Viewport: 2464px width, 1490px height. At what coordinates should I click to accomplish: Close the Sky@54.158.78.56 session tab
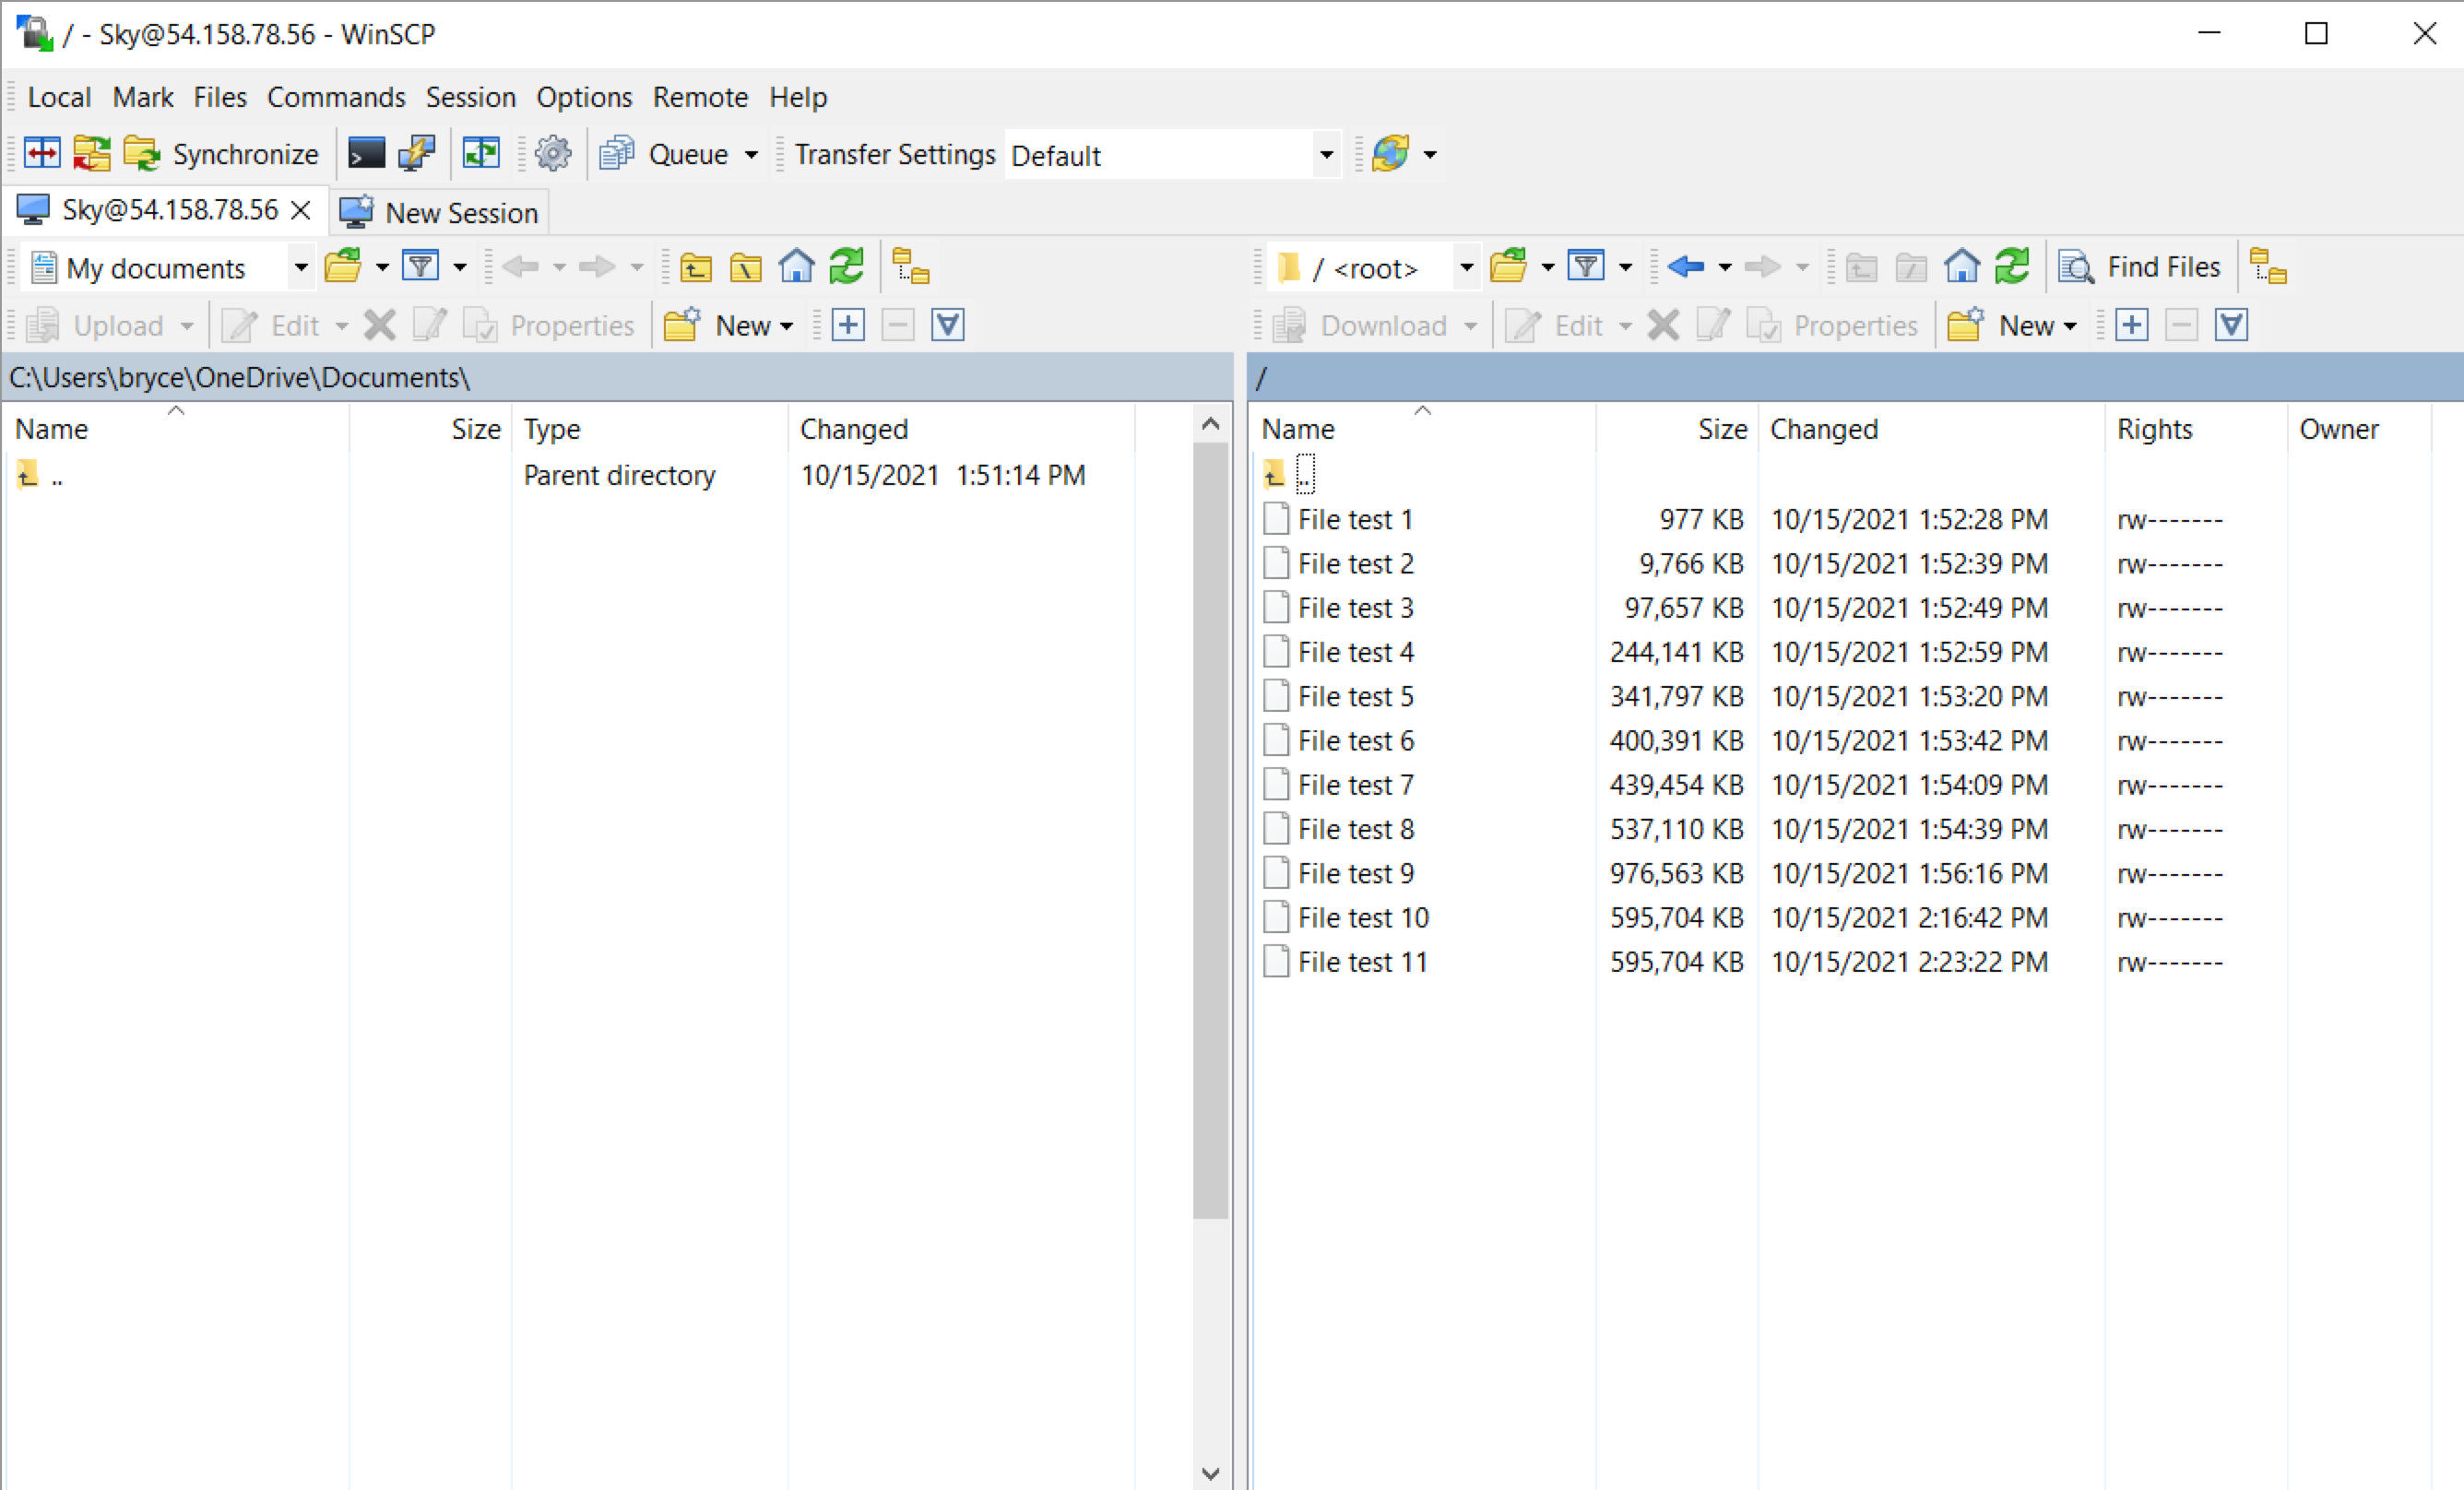(301, 210)
